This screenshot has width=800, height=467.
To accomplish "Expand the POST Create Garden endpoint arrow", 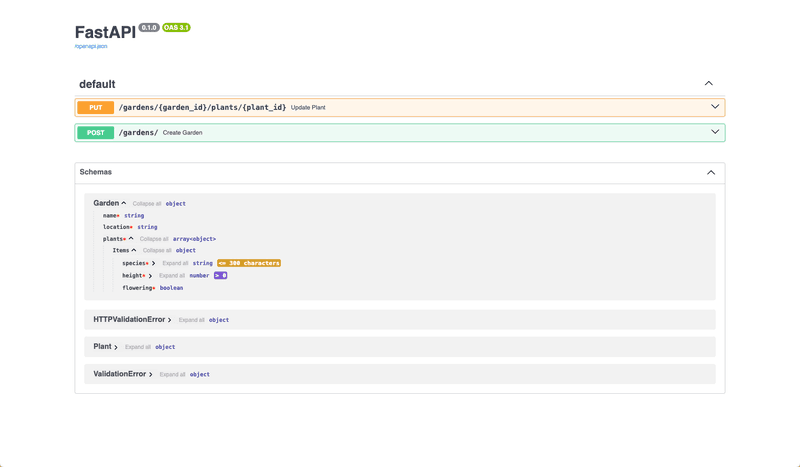I will [715, 132].
